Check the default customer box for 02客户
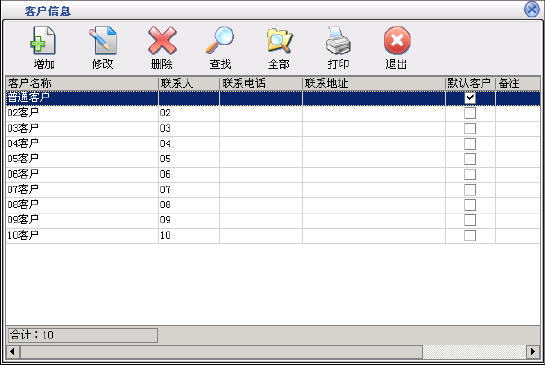 (x=470, y=113)
